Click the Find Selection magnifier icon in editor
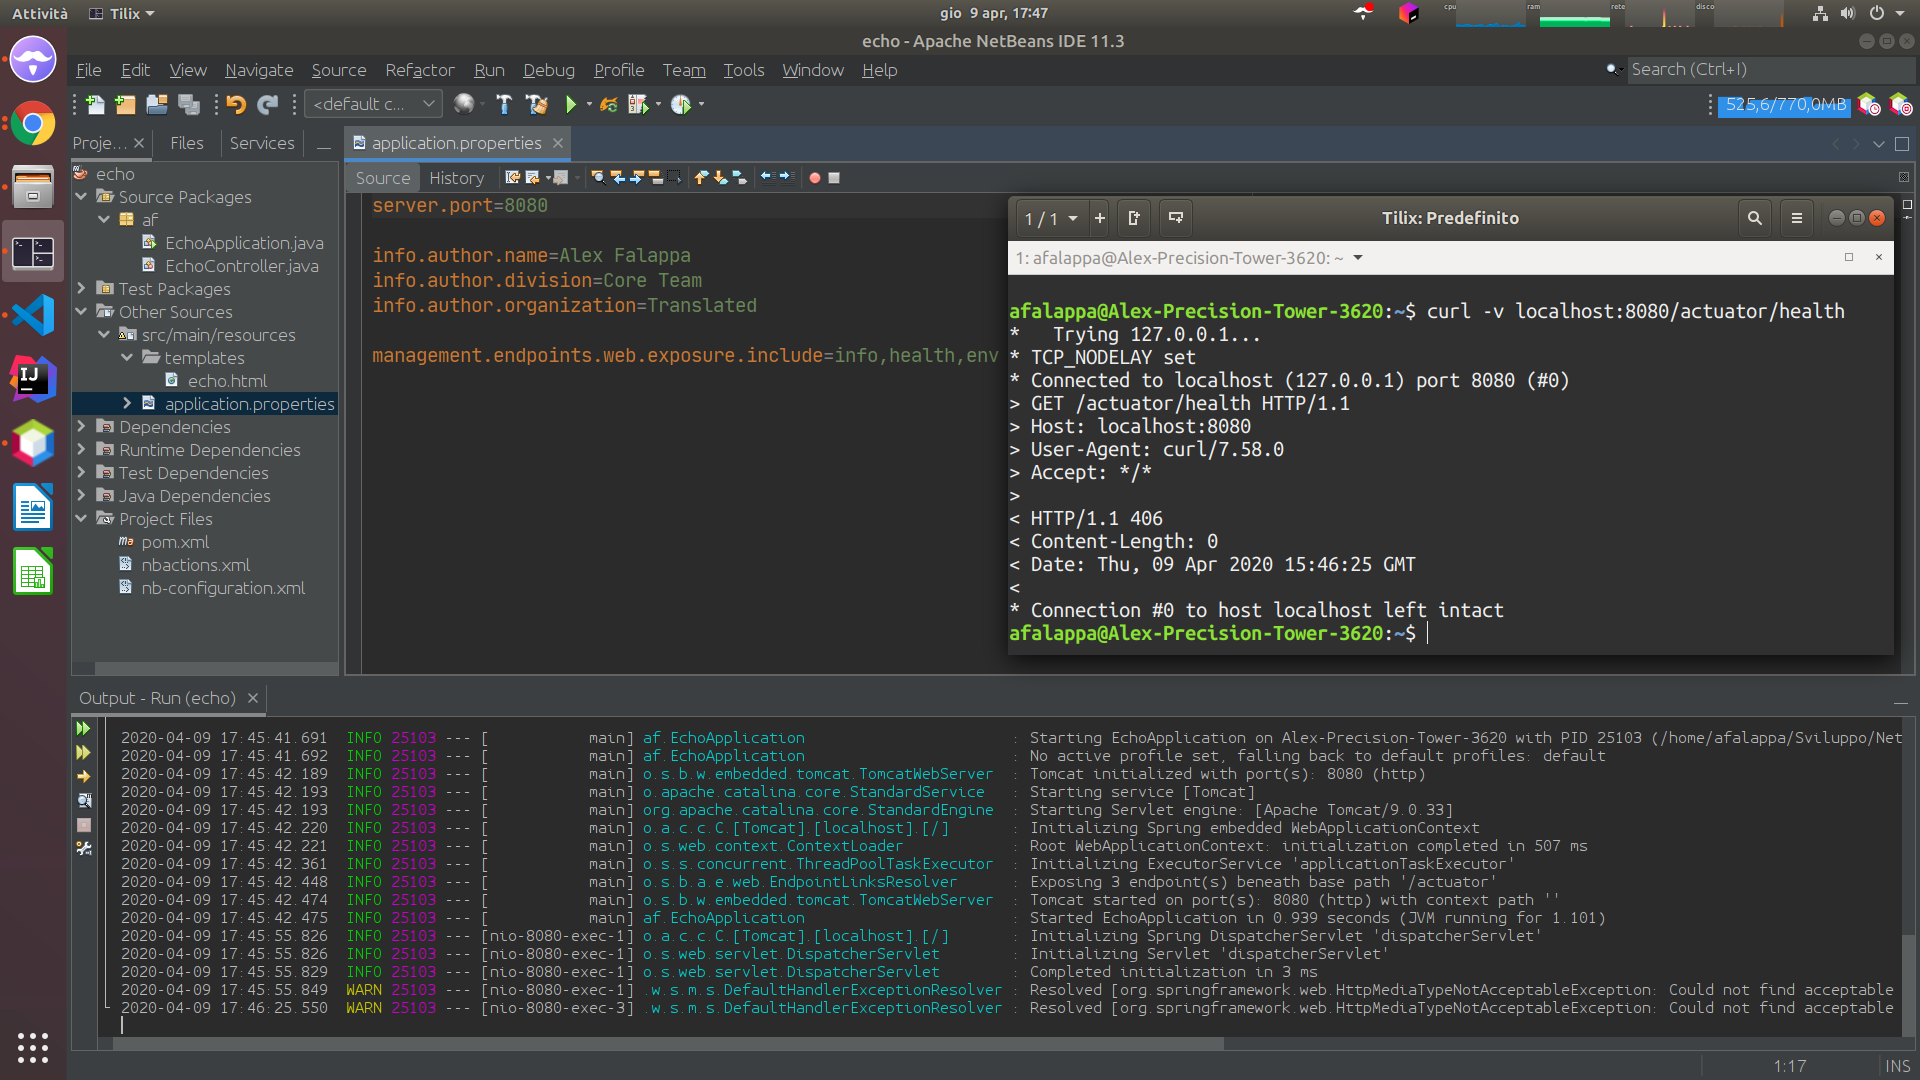This screenshot has height=1080, width=1920. point(598,177)
